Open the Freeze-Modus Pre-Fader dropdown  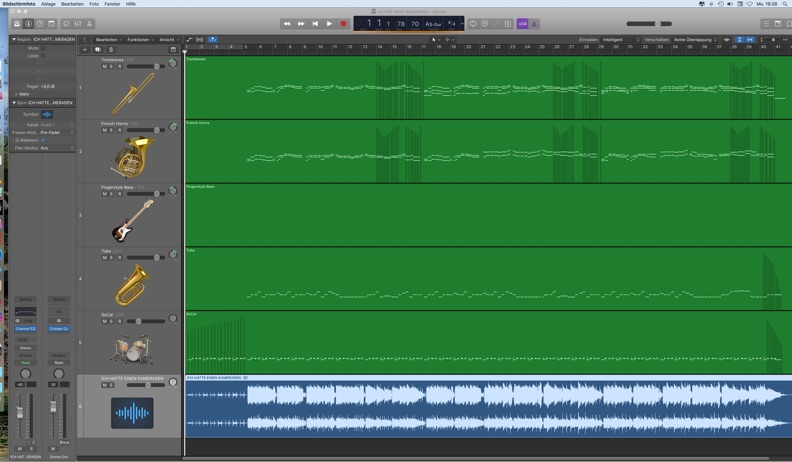(57, 132)
